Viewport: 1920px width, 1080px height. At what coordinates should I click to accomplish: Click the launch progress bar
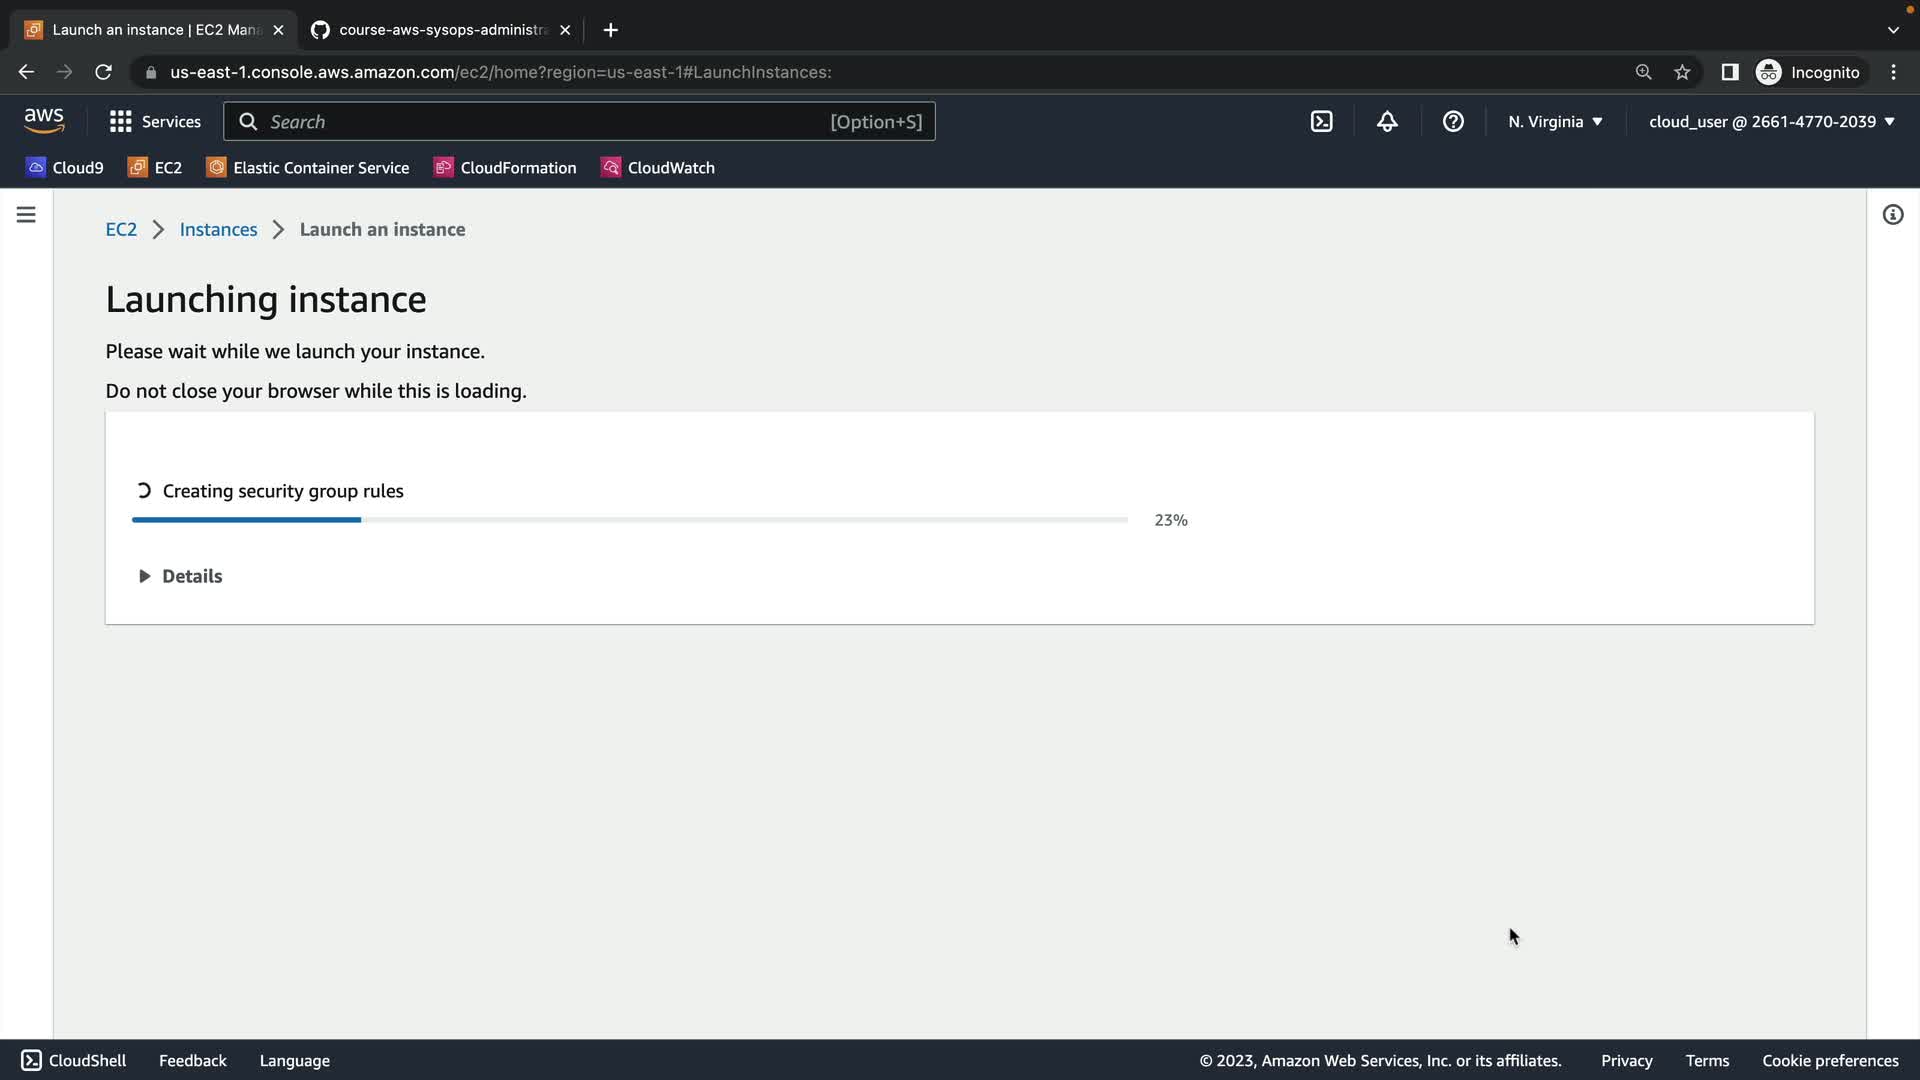pyautogui.click(x=629, y=520)
